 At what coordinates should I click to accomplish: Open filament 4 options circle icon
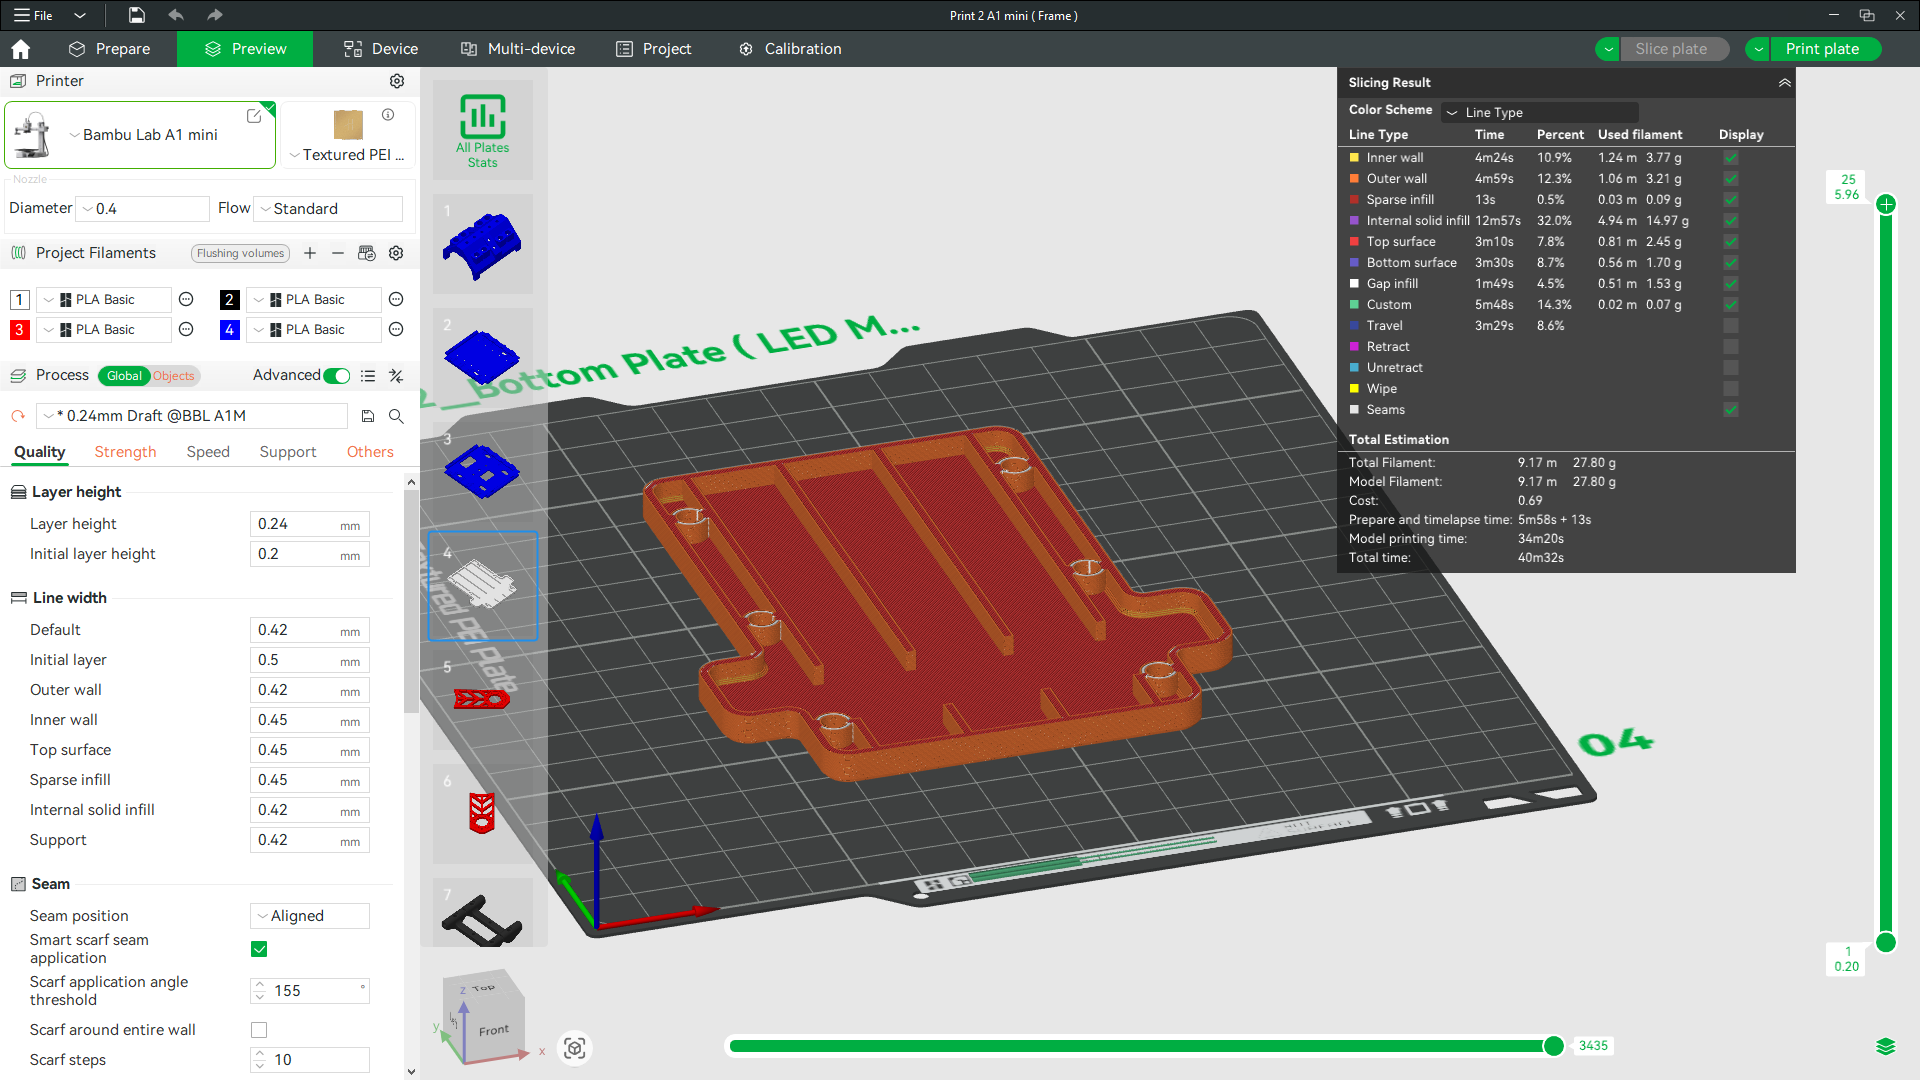tap(396, 329)
